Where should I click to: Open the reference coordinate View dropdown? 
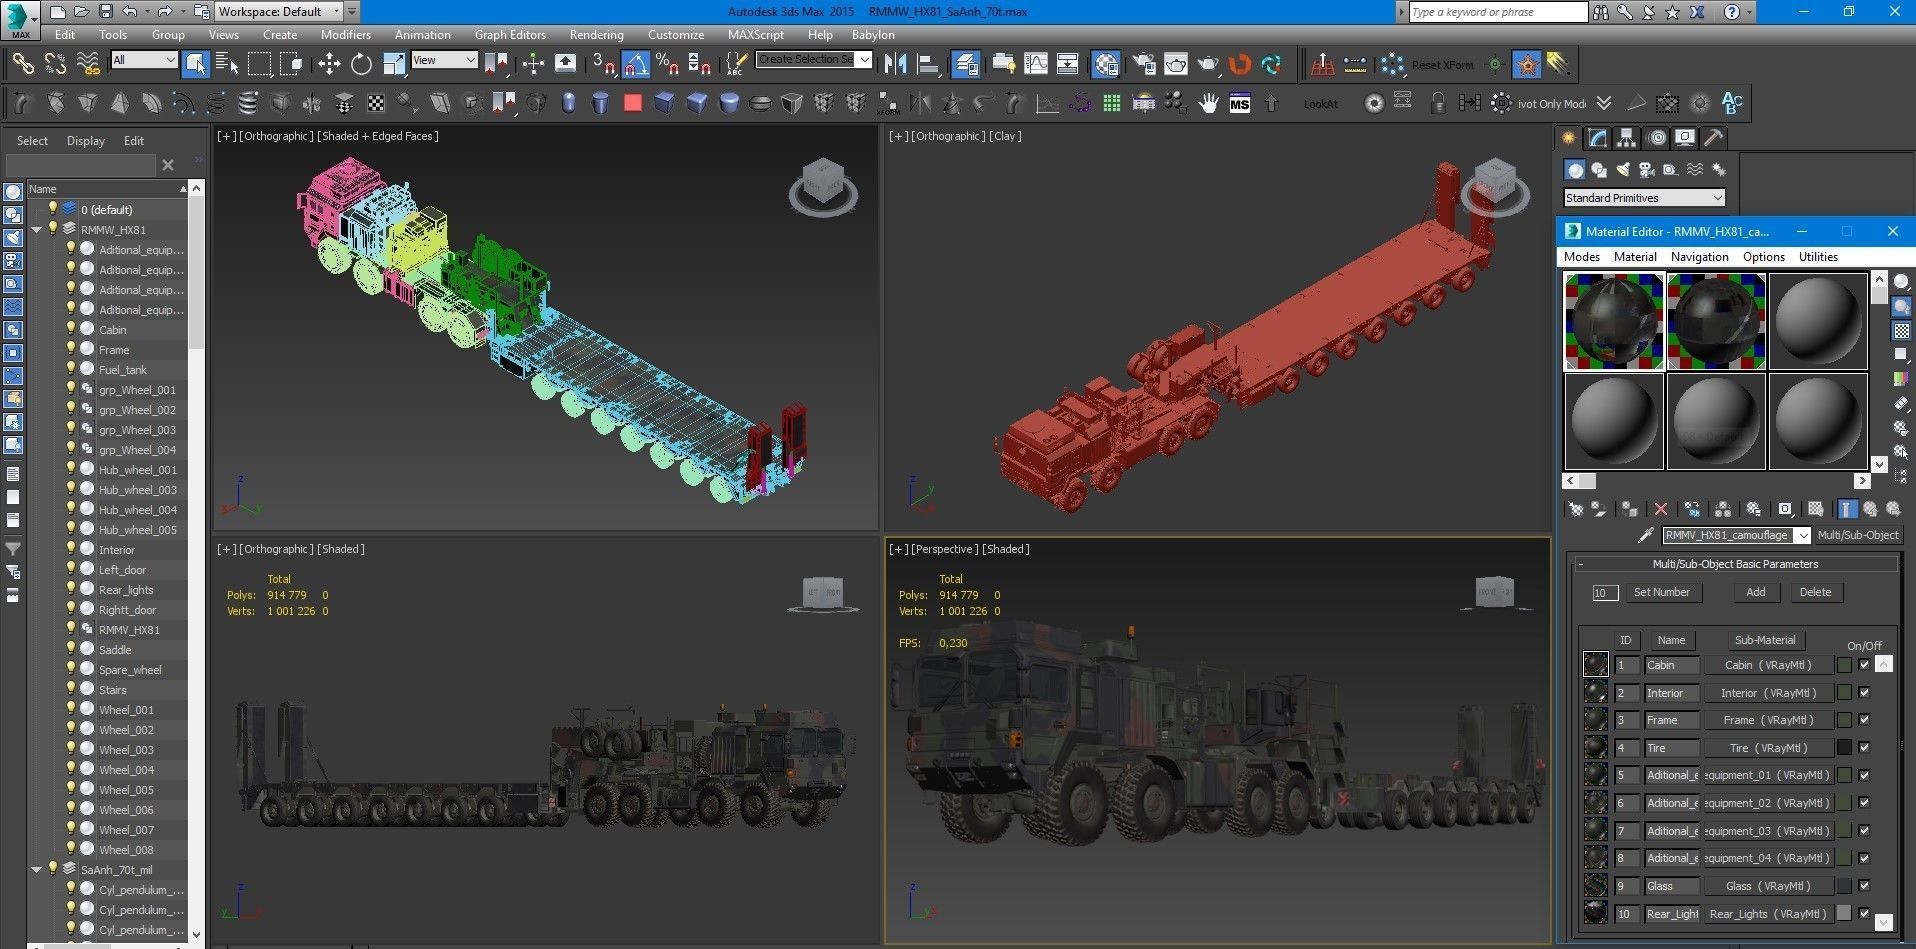pyautogui.click(x=444, y=60)
